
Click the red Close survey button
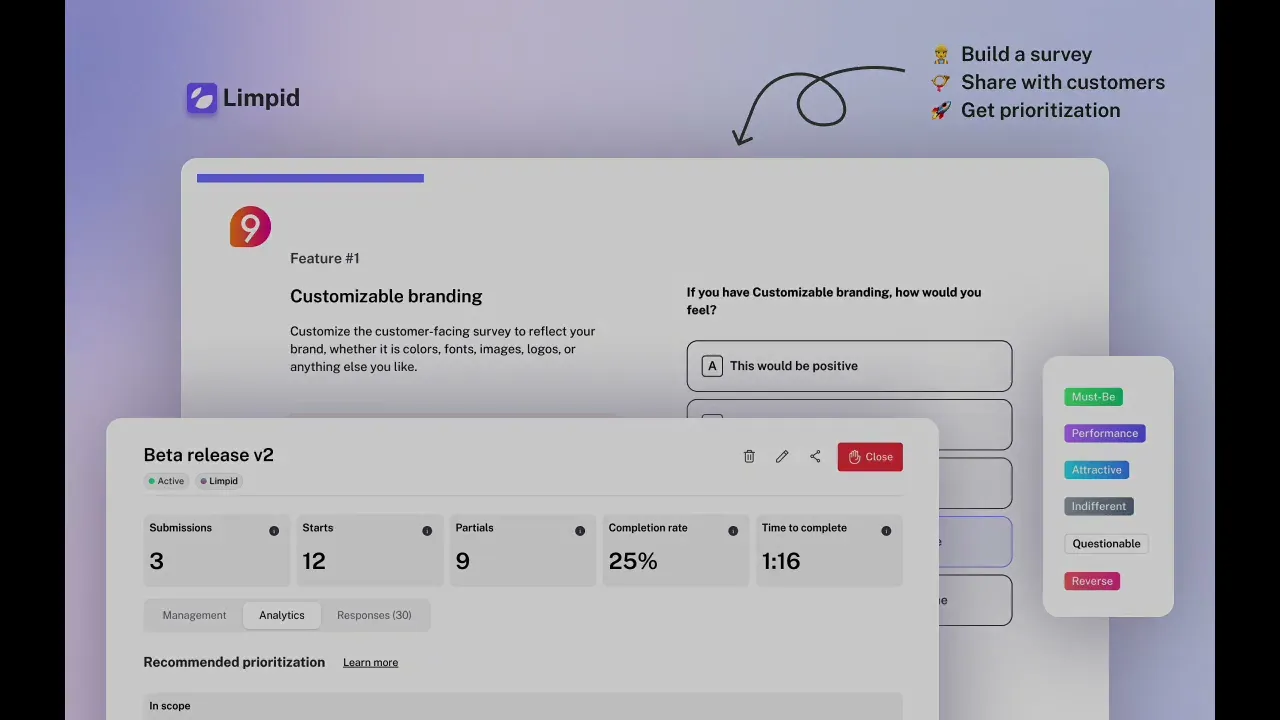[x=870, y=457]
